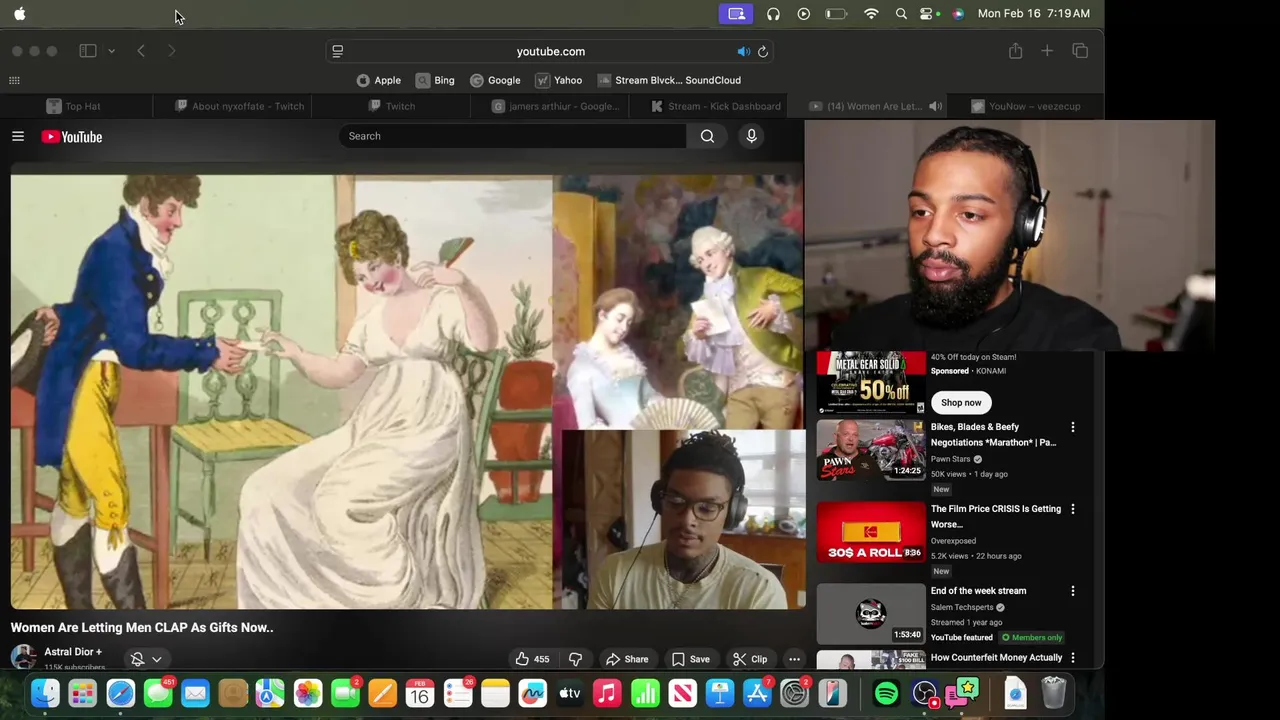Expand the tab group dropdown arrow
This screenshot has height=720, width=1280.
(x=111, y=51)
